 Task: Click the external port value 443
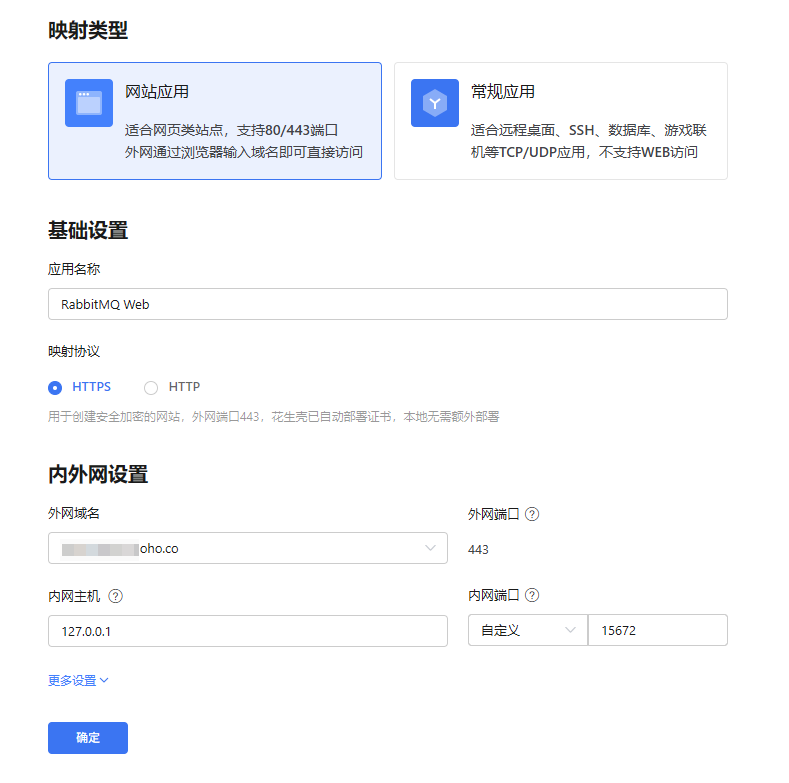(x=478, y=549)
